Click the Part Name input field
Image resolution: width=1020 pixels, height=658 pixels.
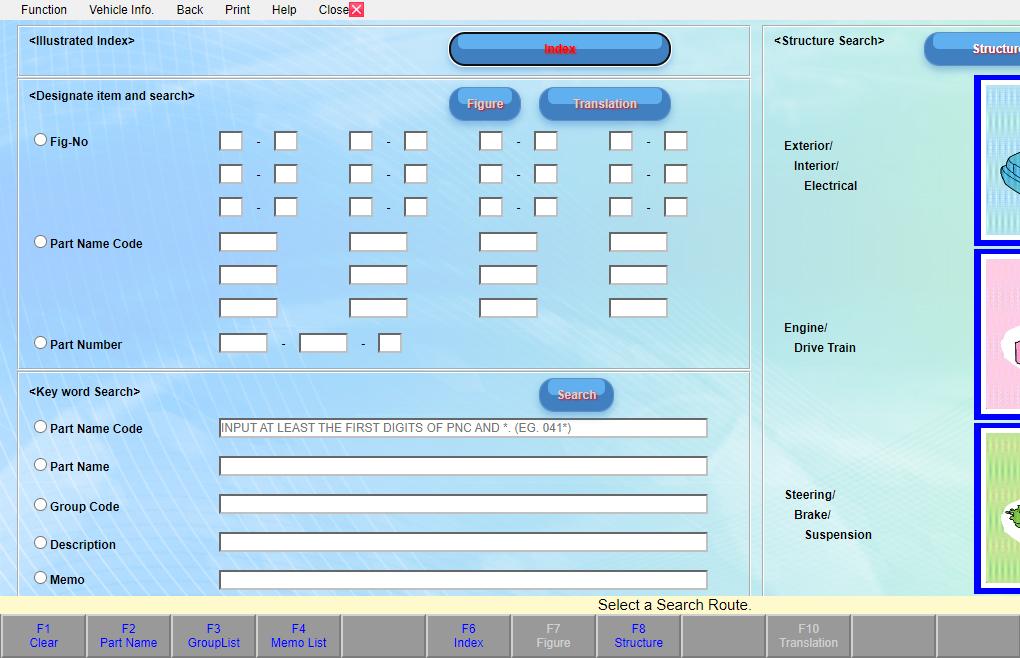[463, 465]
